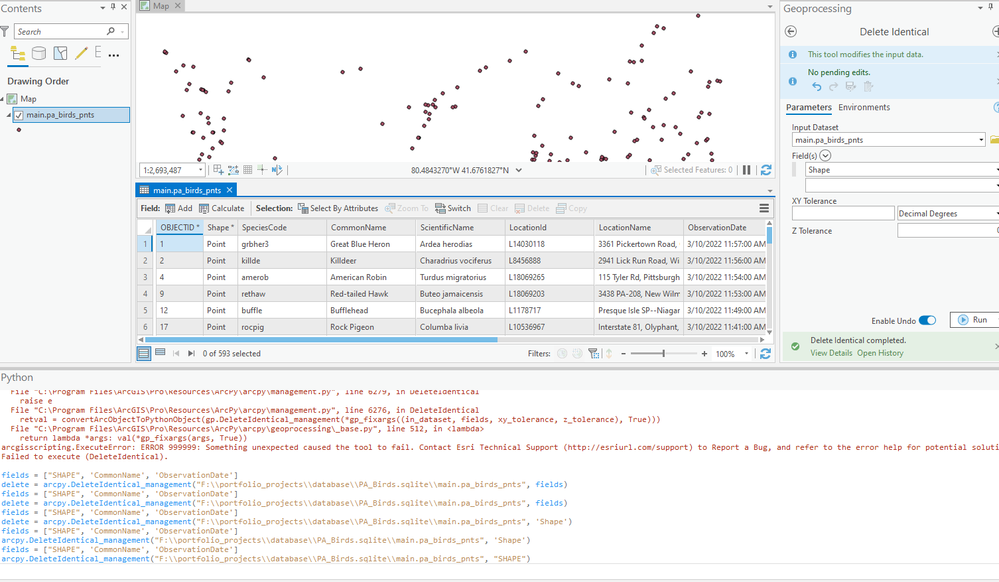Toggle the Enable Undo switch
This screenshot has height=582, width=999.
pos(927,320)
